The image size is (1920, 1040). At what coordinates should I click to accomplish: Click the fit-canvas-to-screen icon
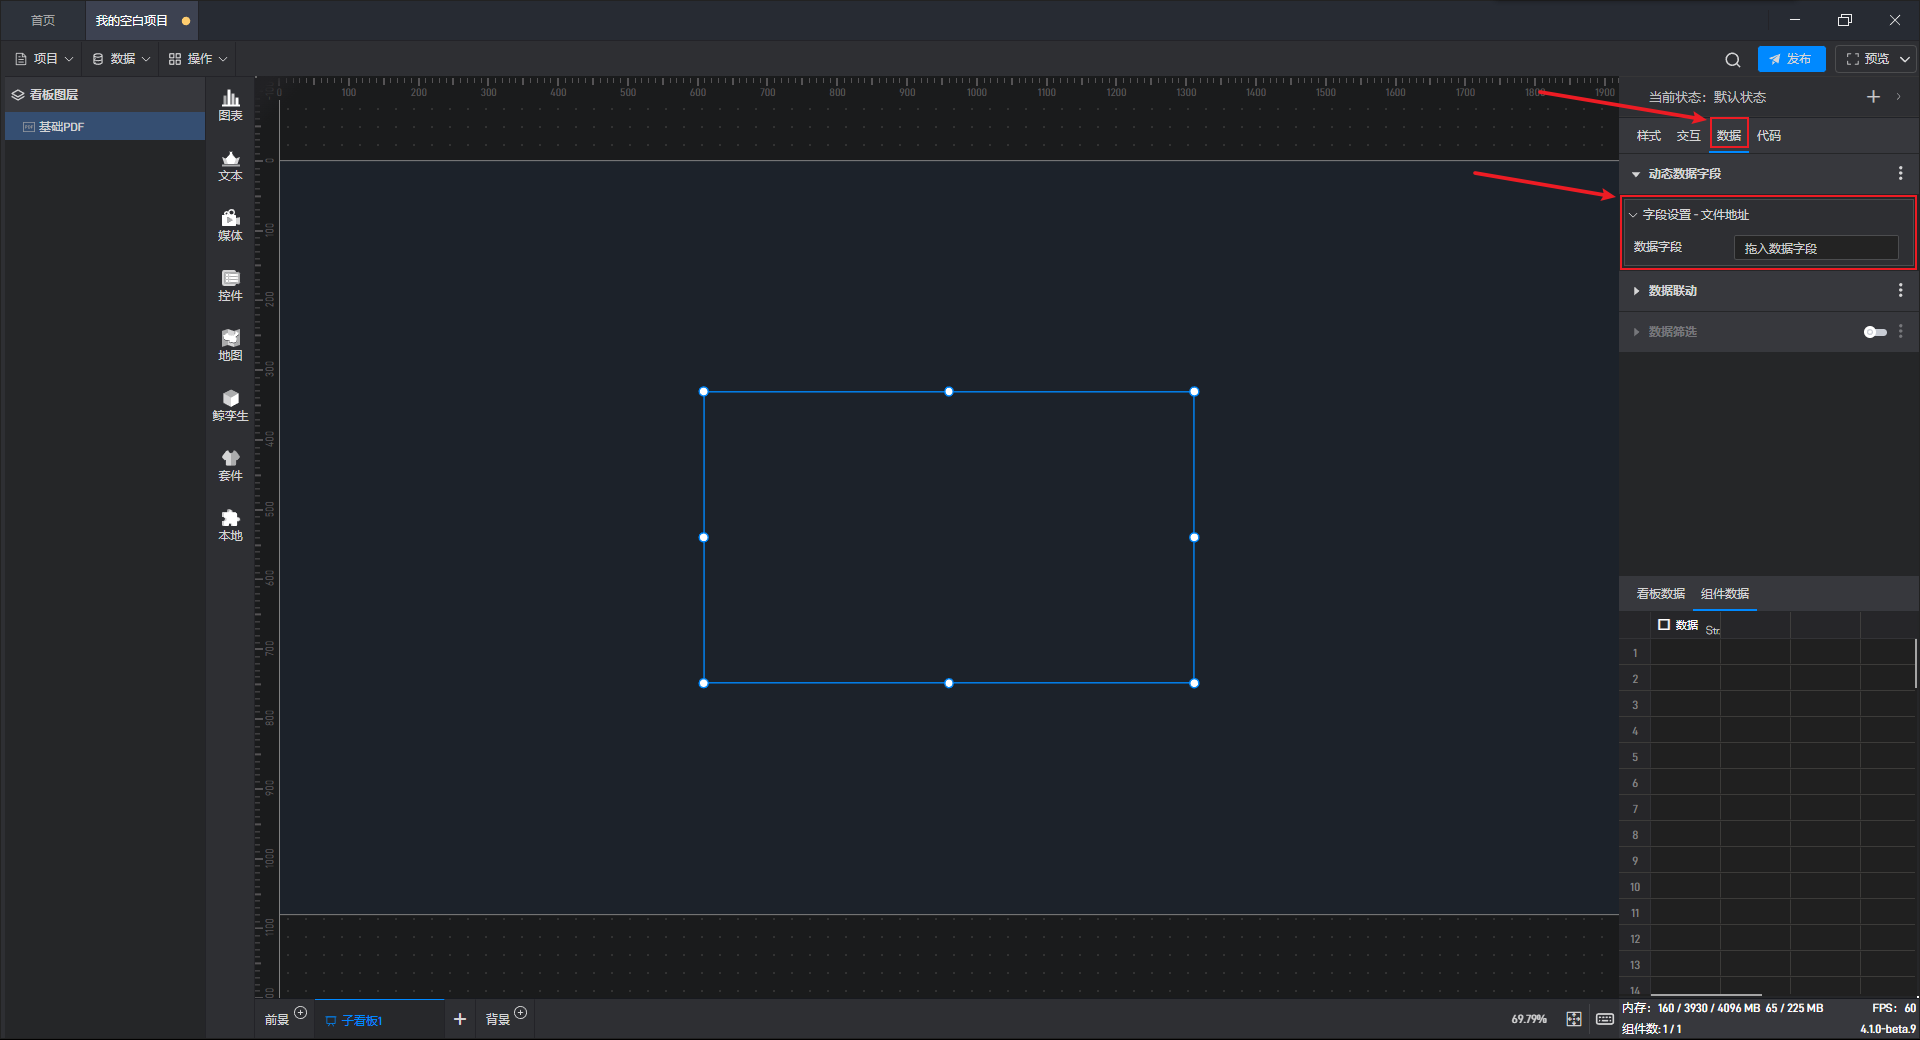coord(1574,1019)
